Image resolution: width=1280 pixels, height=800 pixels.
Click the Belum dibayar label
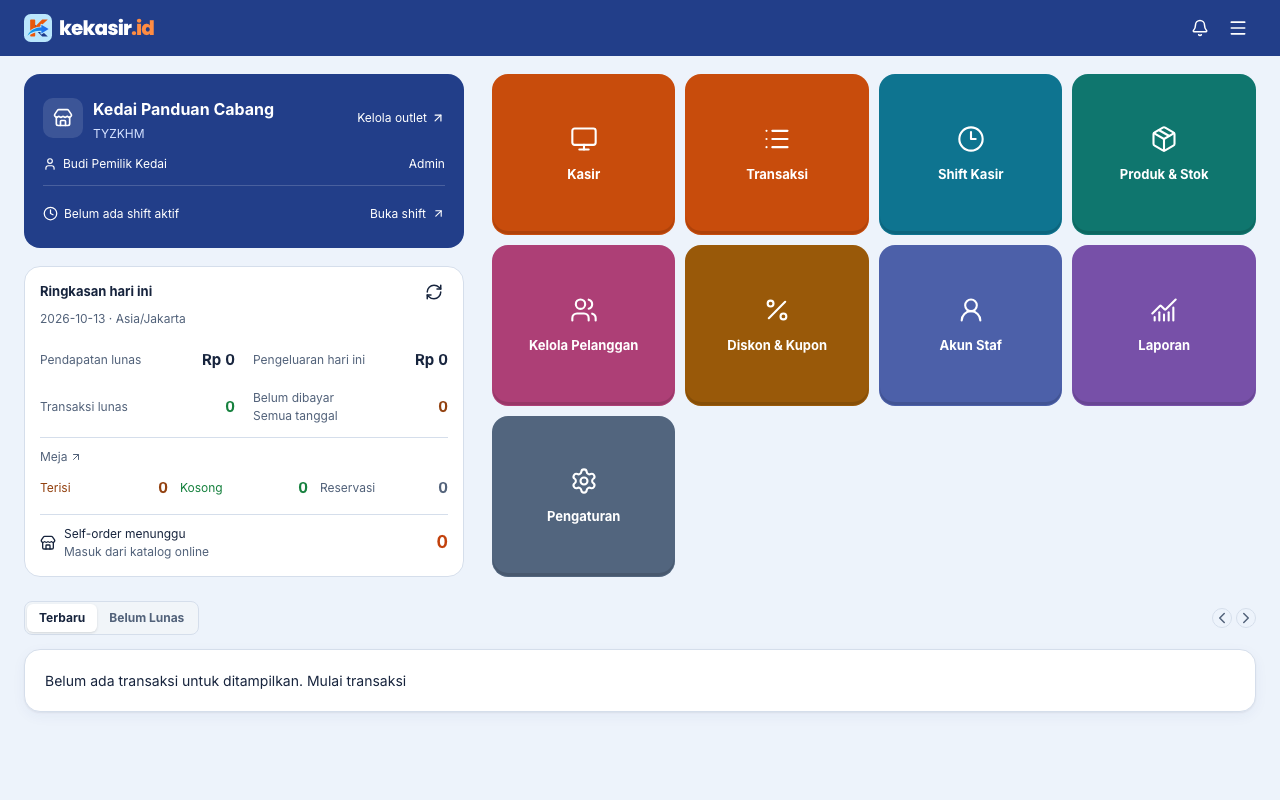tap(293, 398)
